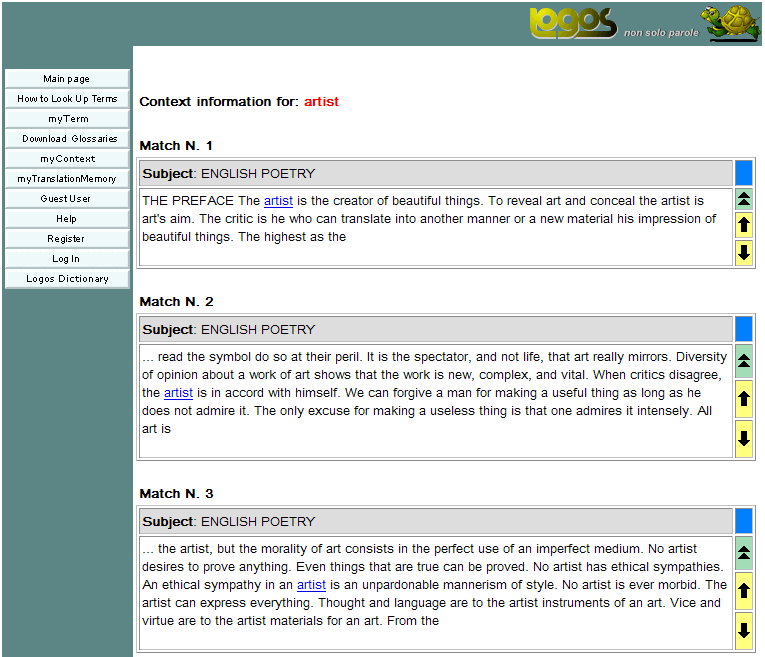Jump to top arrow in Match 3
The width and height of the screenshot is (765, 657).
click(744, 553)
